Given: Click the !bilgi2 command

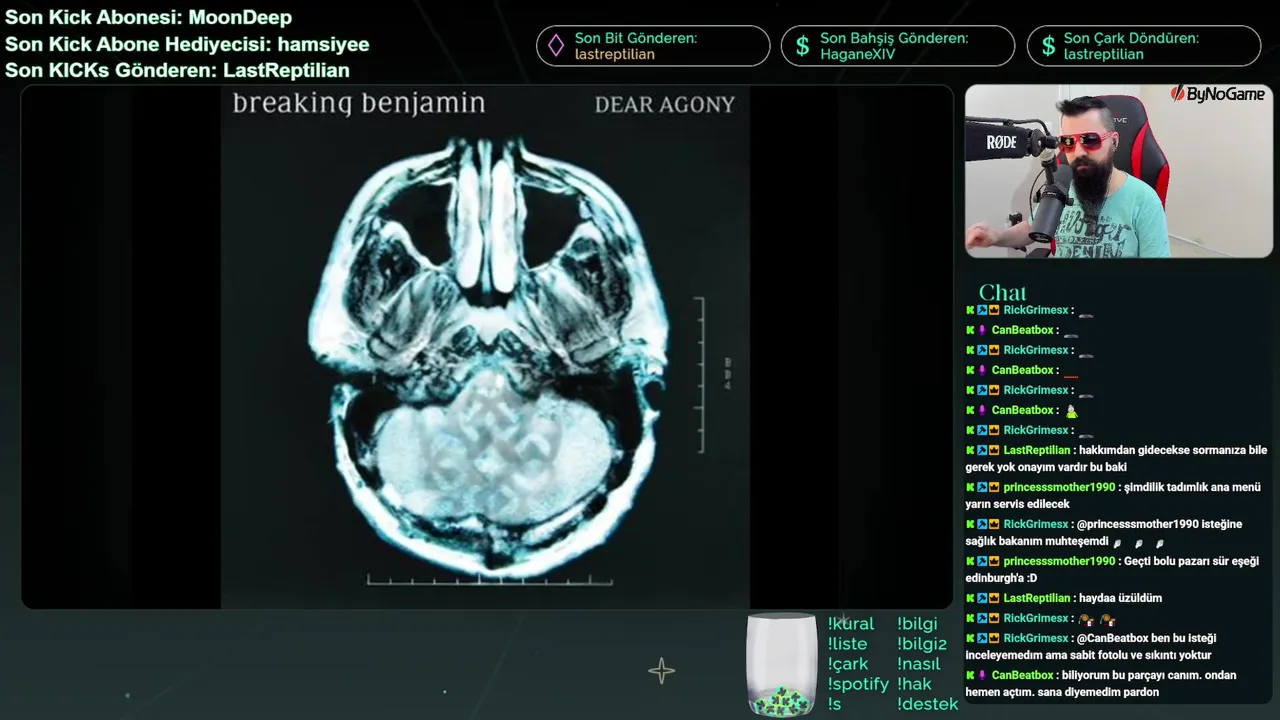Looking at the screenshot, I should [x=922, y=643].
